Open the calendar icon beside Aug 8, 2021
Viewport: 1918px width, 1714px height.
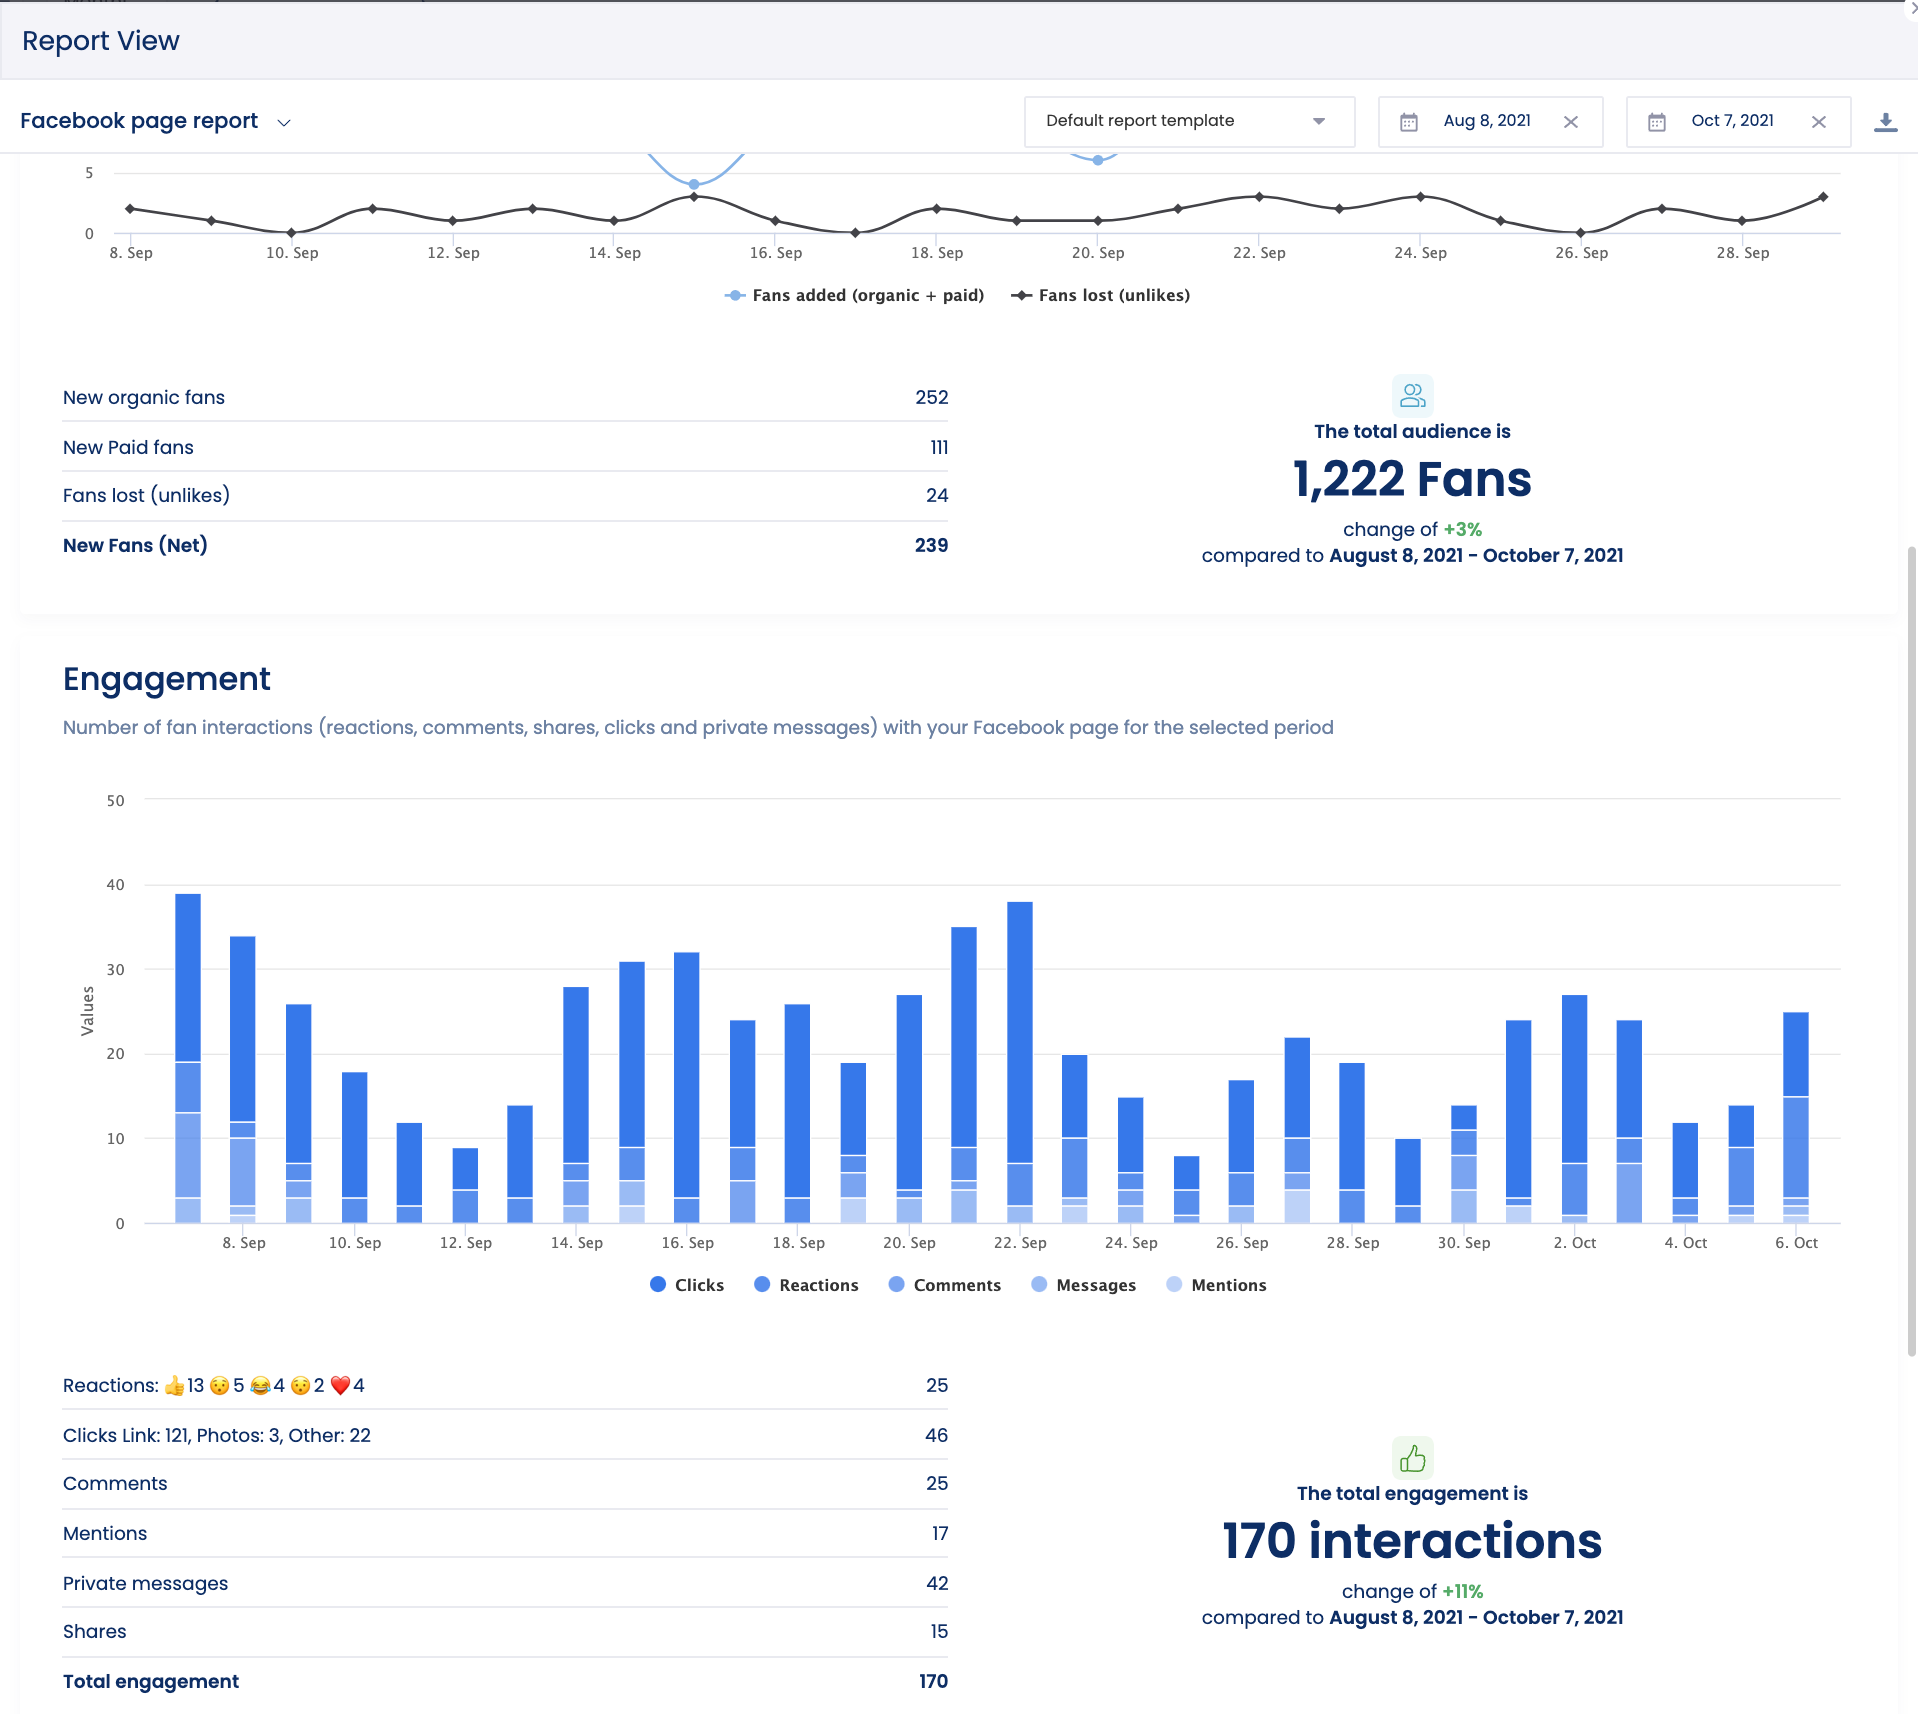click(1409, 121)
